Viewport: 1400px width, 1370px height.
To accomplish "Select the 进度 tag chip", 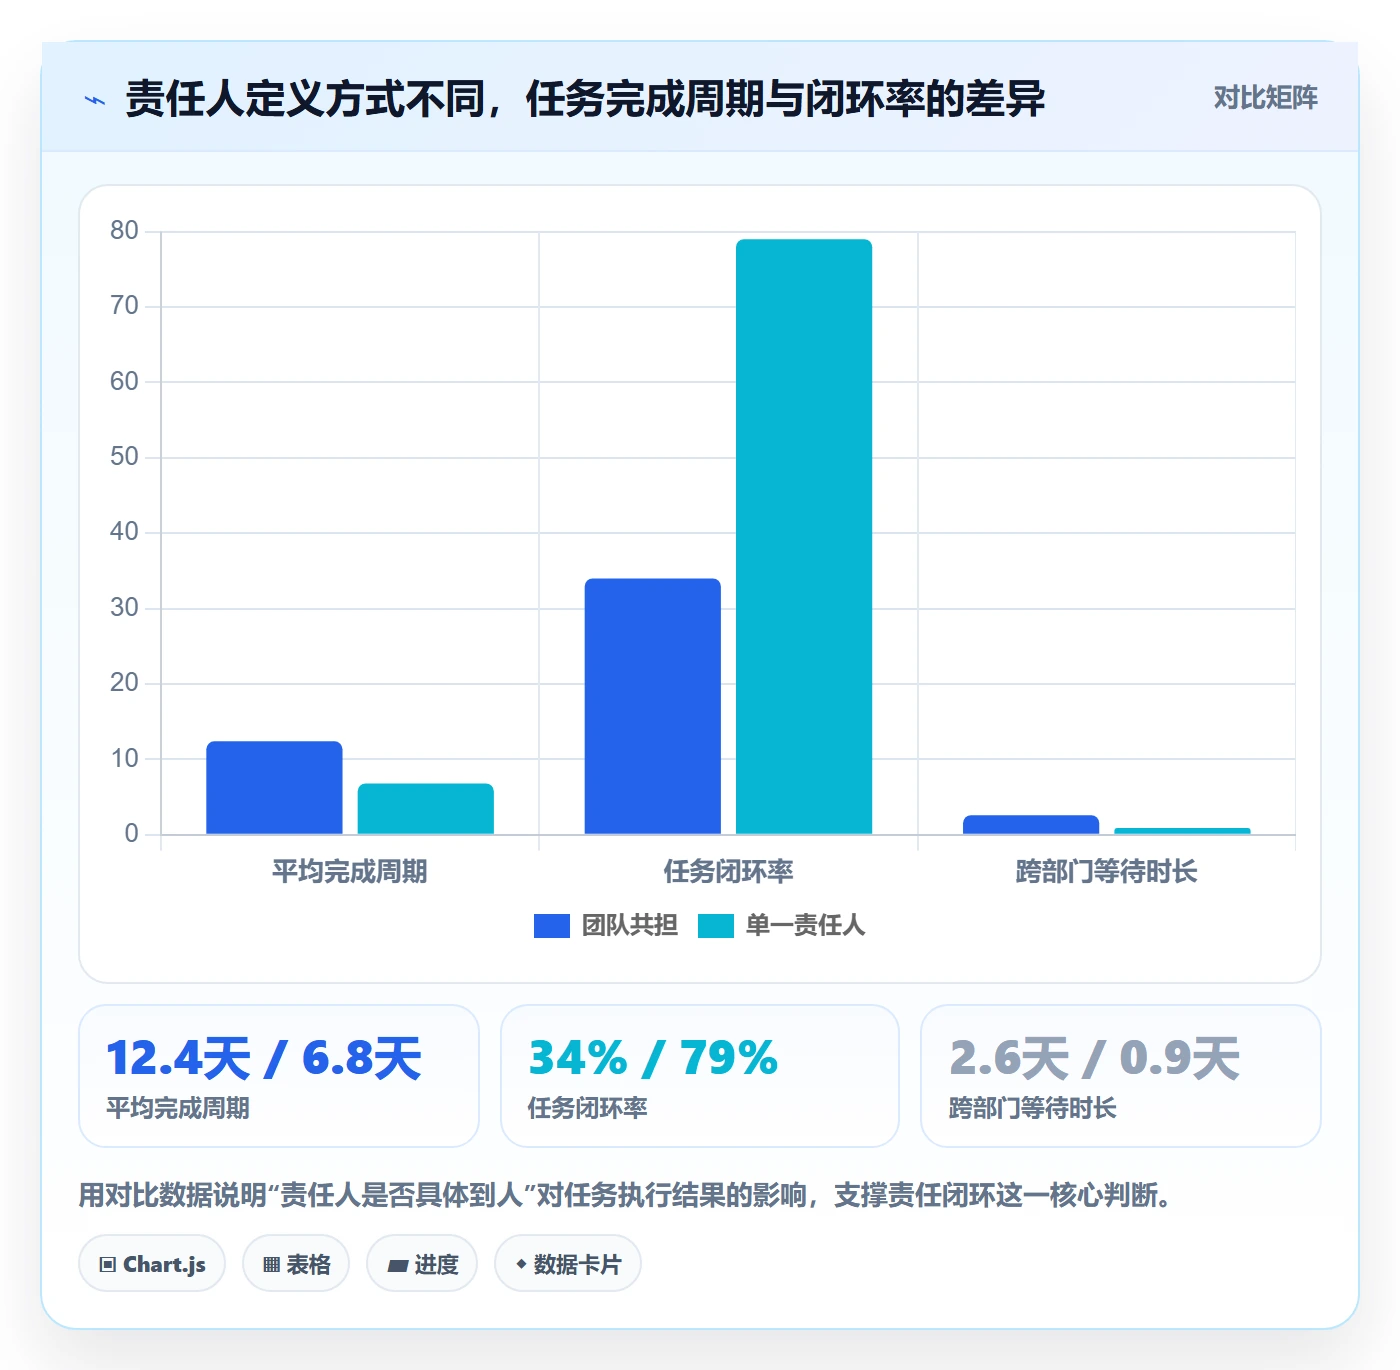I will tap(422, 1264).
